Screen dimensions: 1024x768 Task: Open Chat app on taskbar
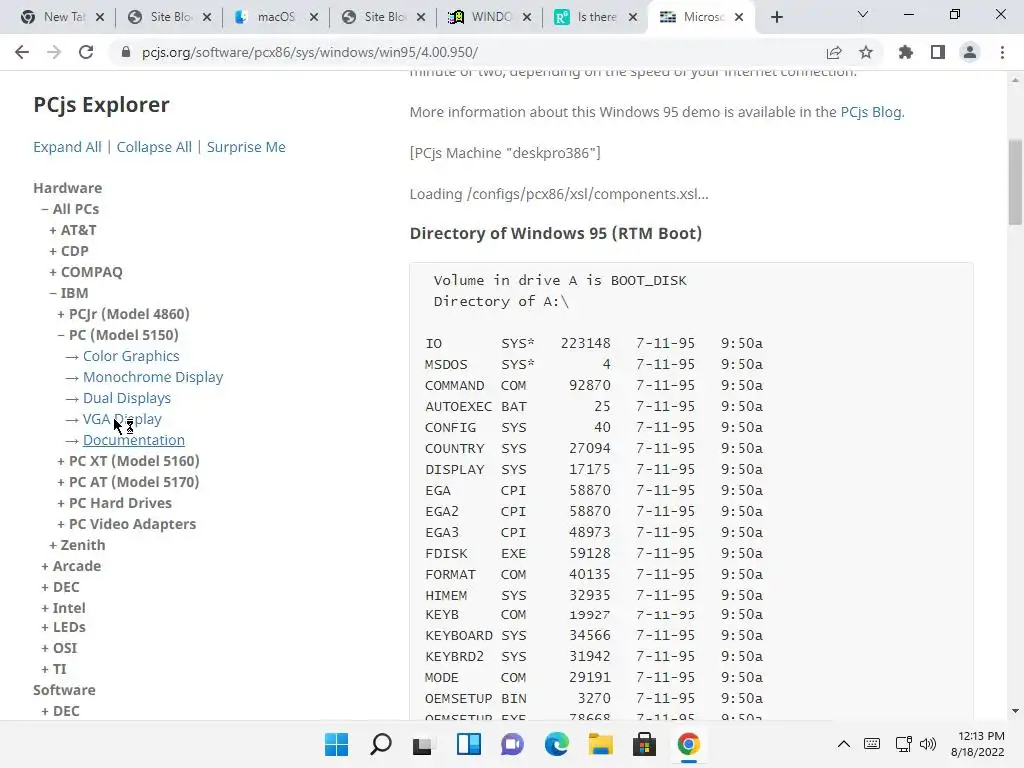pyautogui.click(x=513, y=744)
